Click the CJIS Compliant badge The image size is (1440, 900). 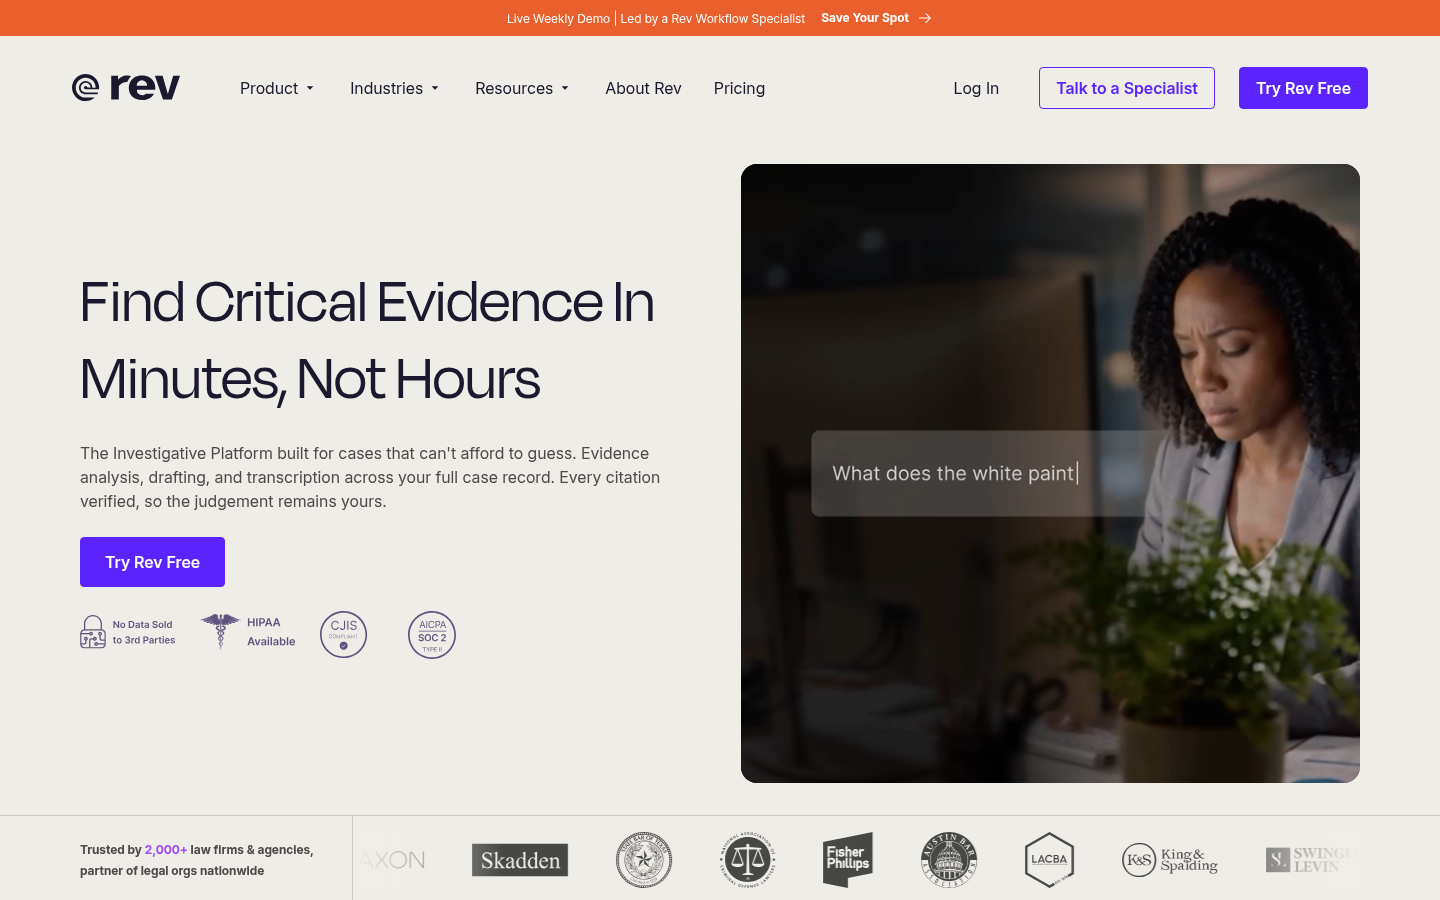tap(343, 634)
